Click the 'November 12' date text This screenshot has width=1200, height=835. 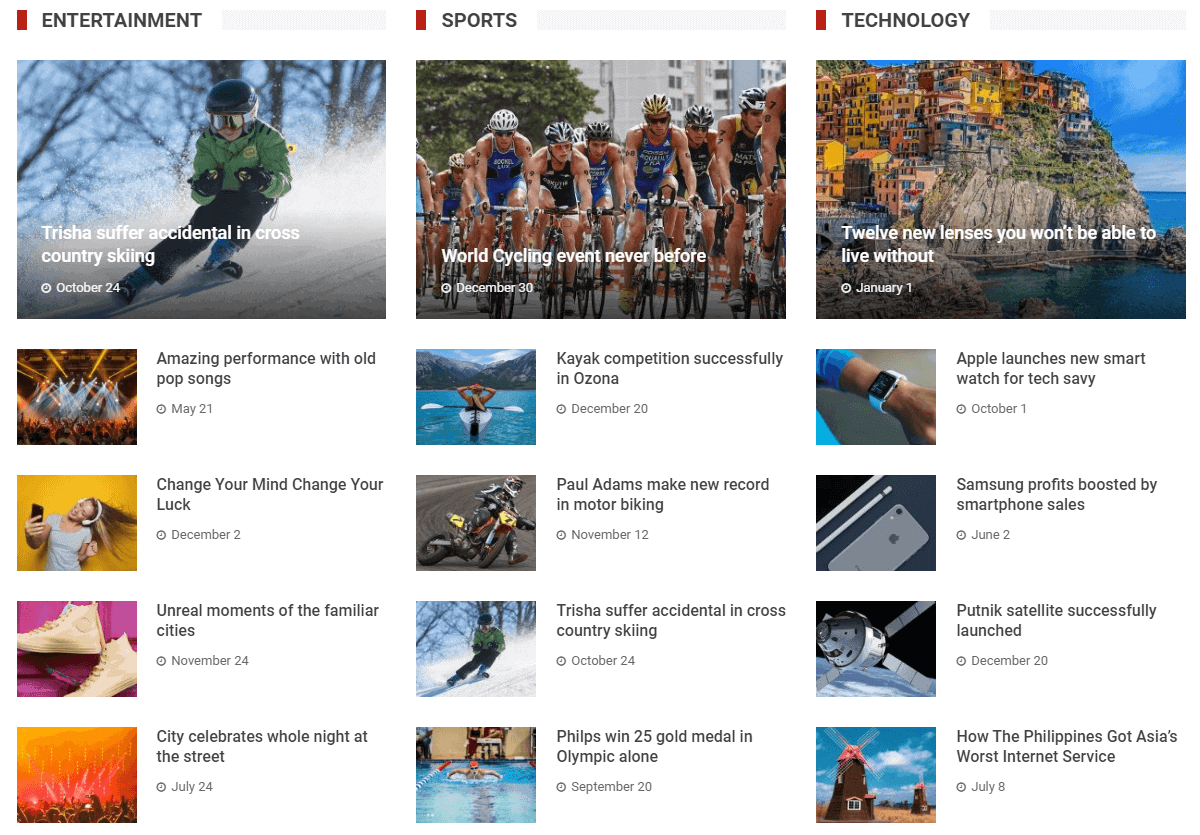coord(610,535)
